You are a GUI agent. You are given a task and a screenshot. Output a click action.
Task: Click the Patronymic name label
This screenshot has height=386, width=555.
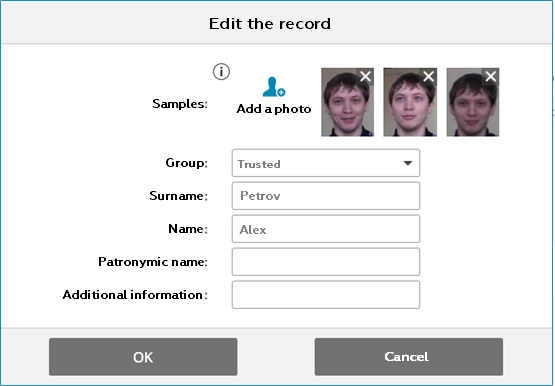(x=153, y=262)
